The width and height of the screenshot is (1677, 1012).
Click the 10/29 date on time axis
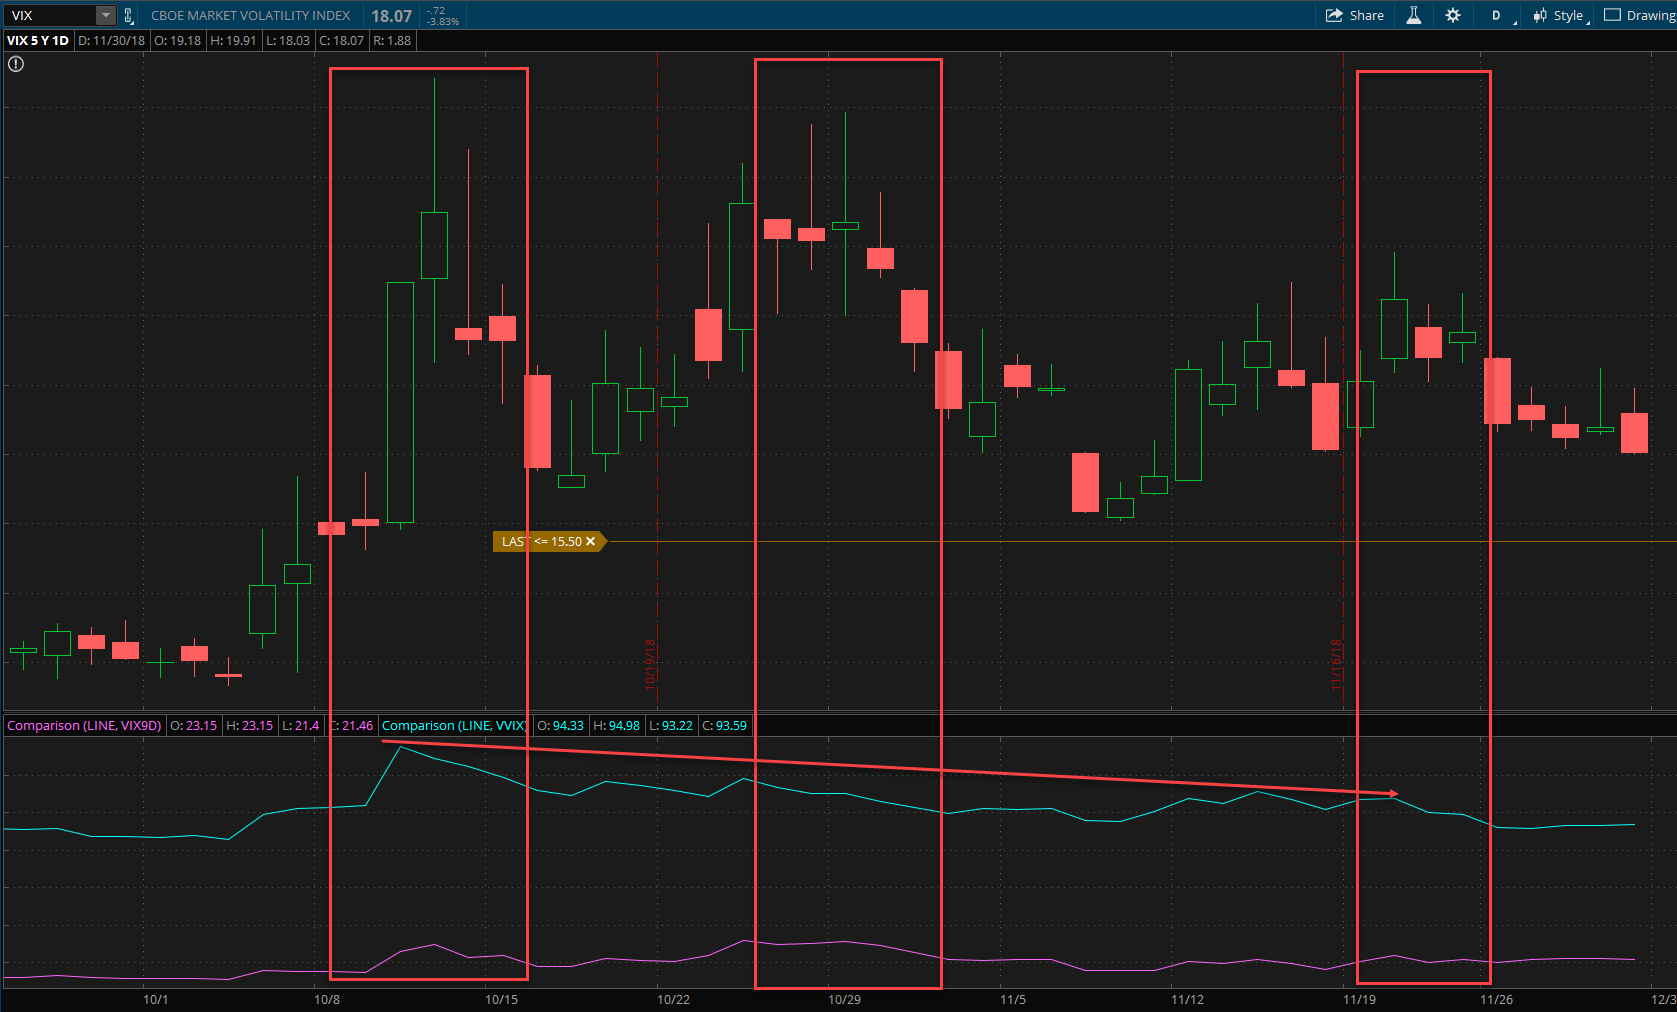[x=844, y=1000]
